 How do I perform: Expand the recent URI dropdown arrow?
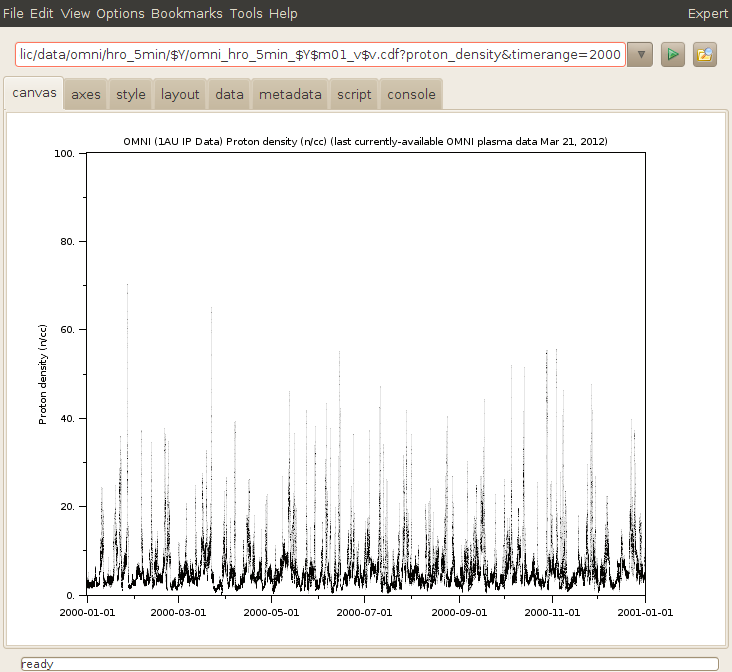[641, 54]
